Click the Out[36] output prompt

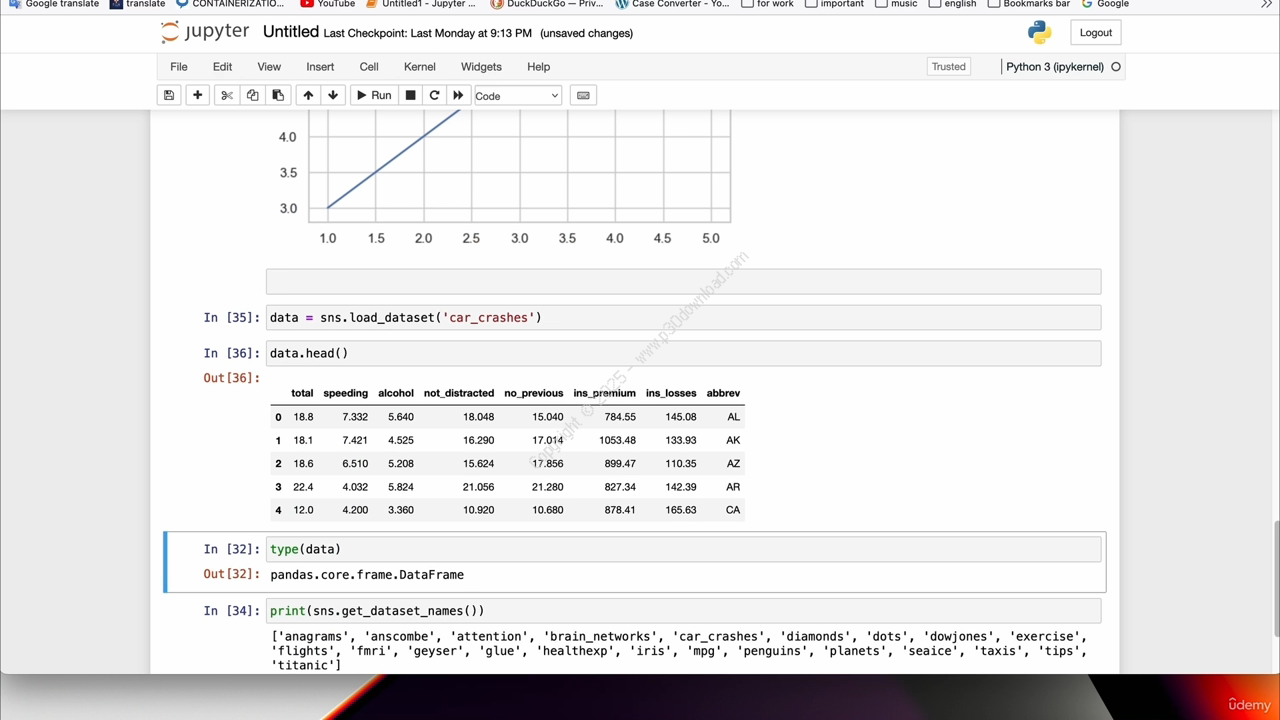231,378
